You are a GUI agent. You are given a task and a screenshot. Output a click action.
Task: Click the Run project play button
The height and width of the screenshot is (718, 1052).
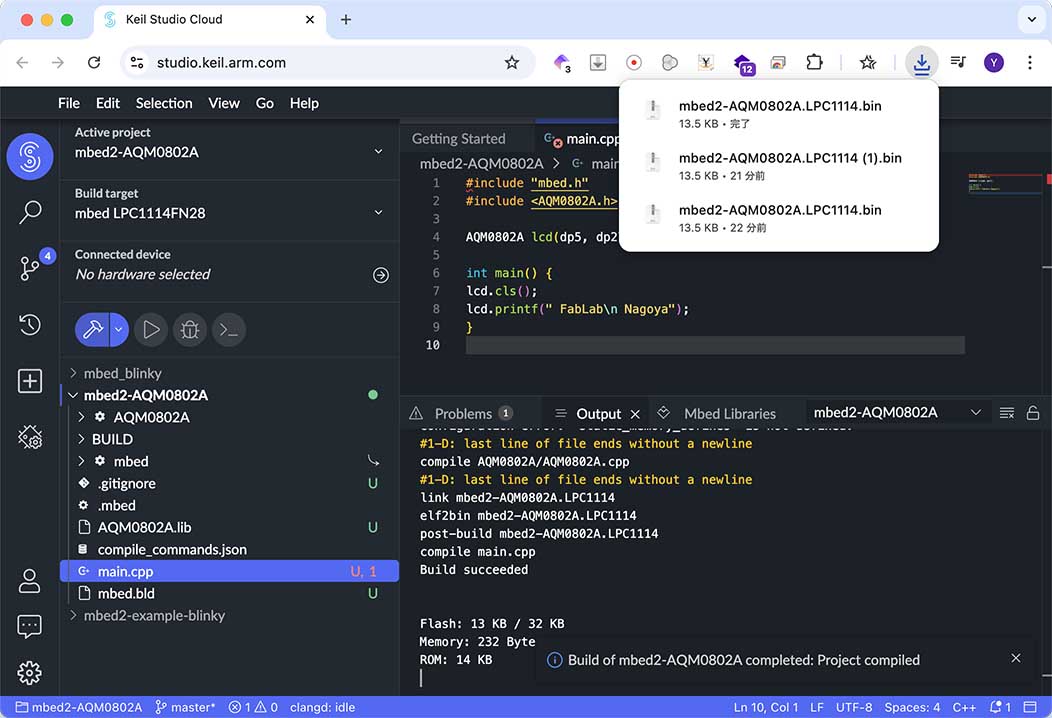pos(151,329)
